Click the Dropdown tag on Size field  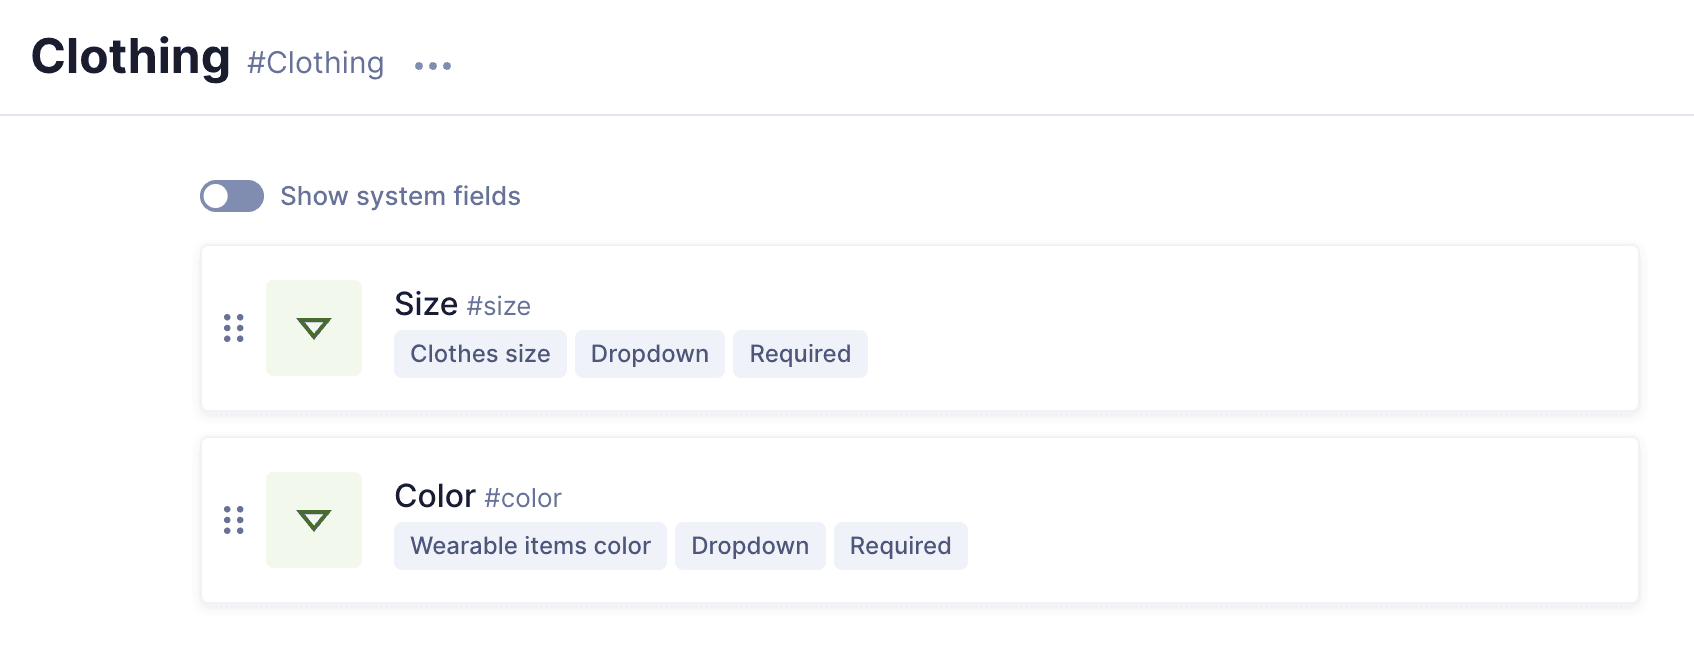click(650, 354)
